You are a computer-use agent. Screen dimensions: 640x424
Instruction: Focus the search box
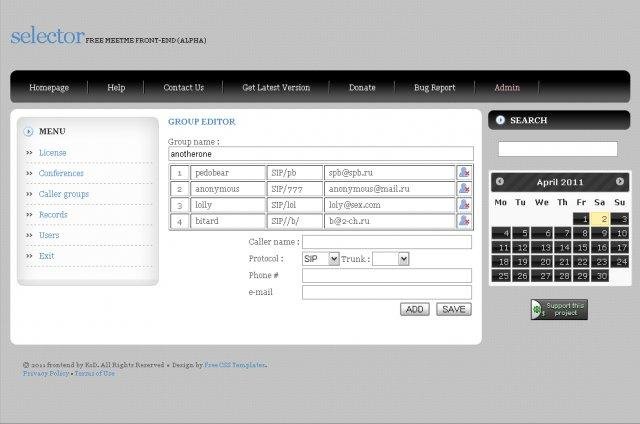click(x=558, y=149)
